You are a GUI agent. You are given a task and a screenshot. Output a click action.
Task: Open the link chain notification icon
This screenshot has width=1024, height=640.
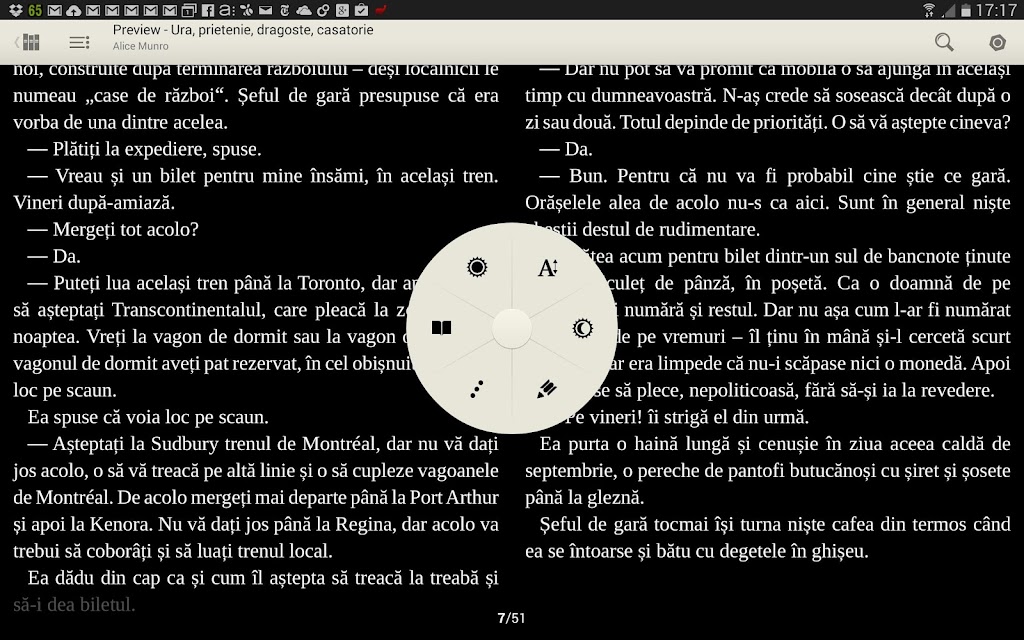pyautogui.click(x=323, y=10)
